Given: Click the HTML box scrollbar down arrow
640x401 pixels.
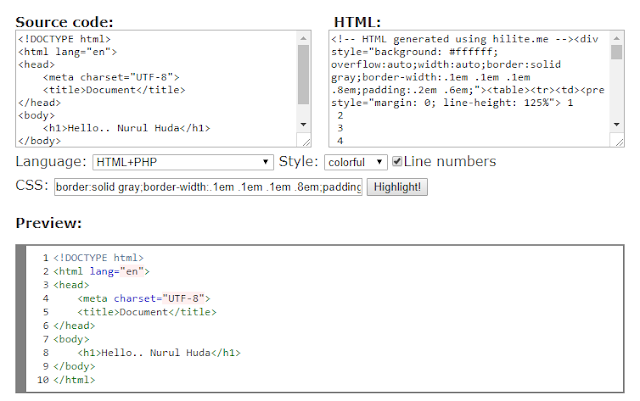Looking at the screenshot, I should click(x=617, y=124).
